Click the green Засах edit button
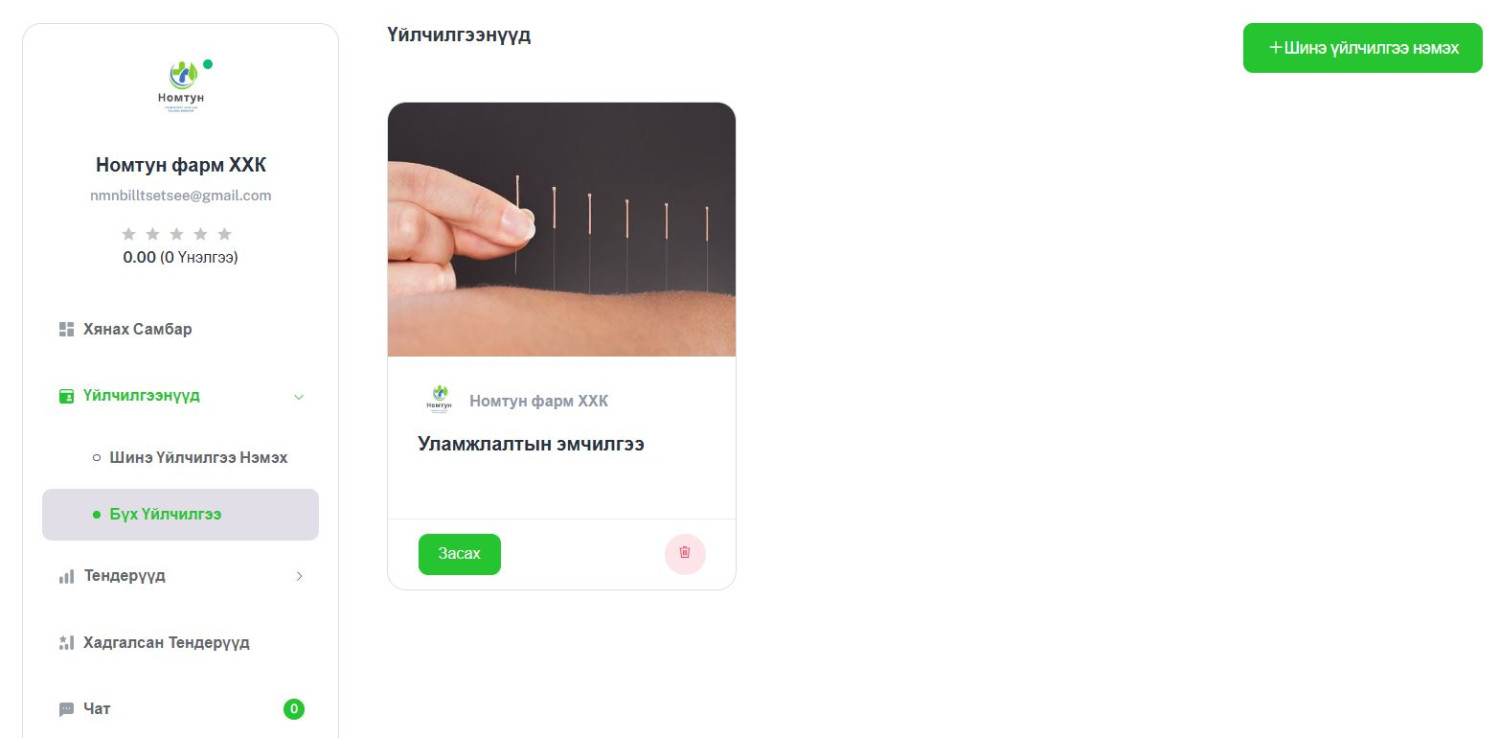Image resolution: width=1500 pixels, height=738 pixels. [x=460, y=554]
